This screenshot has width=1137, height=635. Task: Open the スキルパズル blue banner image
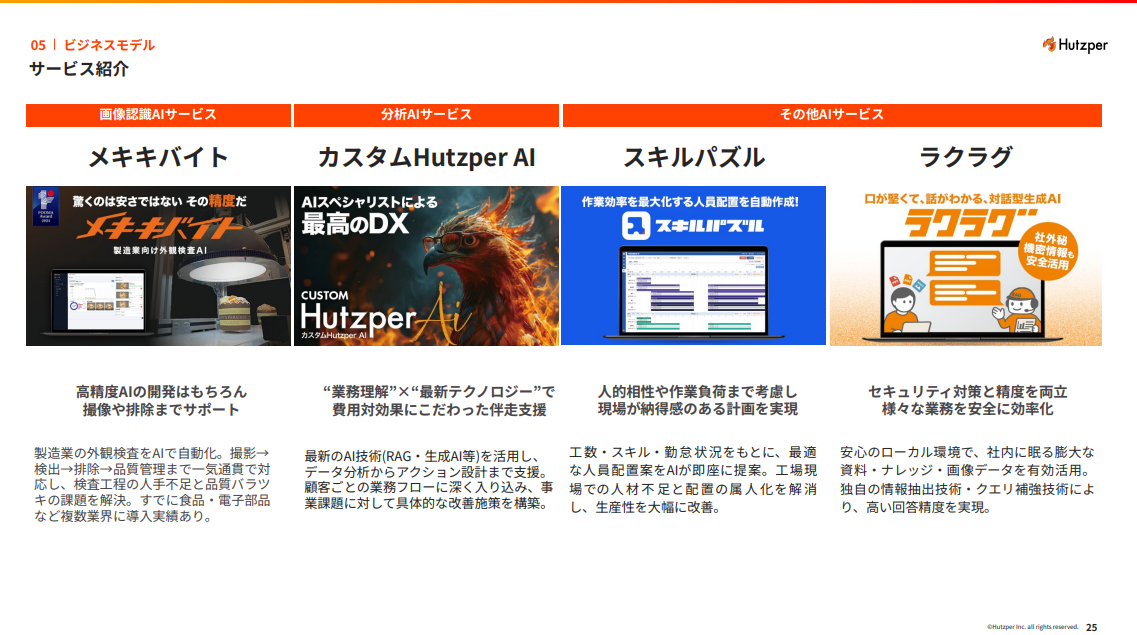coord(693,266)
